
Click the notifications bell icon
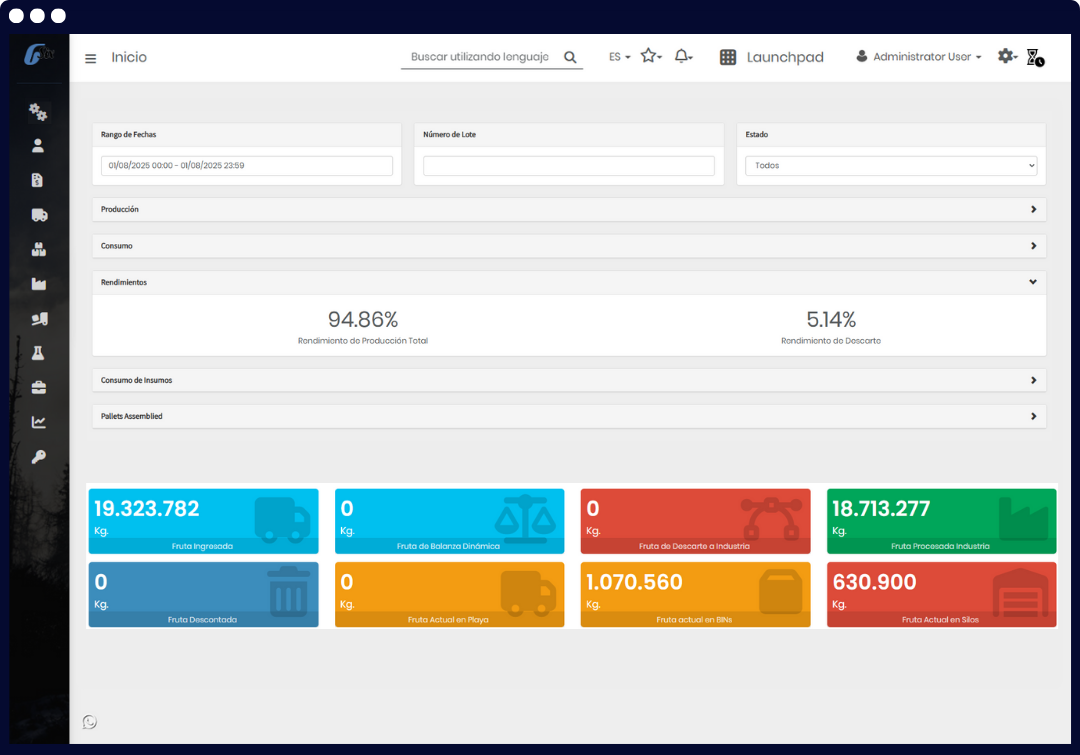click(683, 57)
